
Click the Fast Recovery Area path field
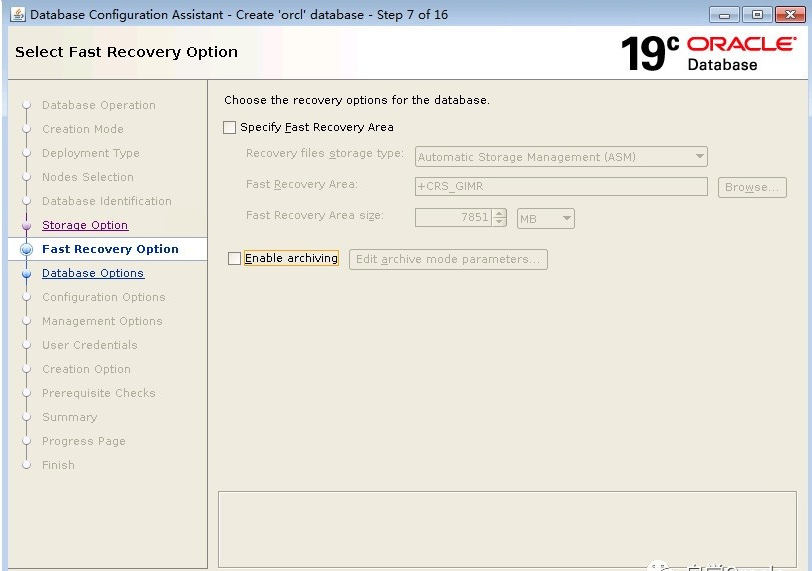[561, 186]
